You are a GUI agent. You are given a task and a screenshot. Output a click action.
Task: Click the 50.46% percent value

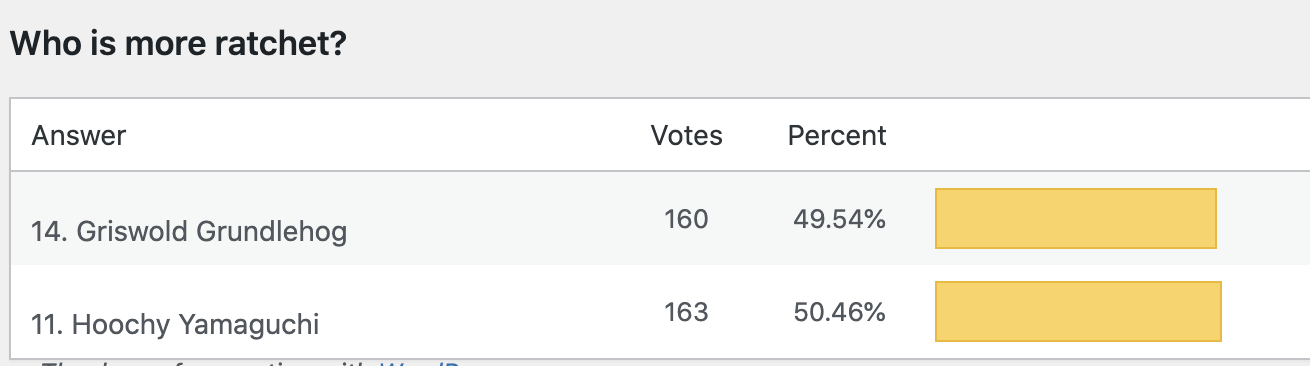coord(840,312)
